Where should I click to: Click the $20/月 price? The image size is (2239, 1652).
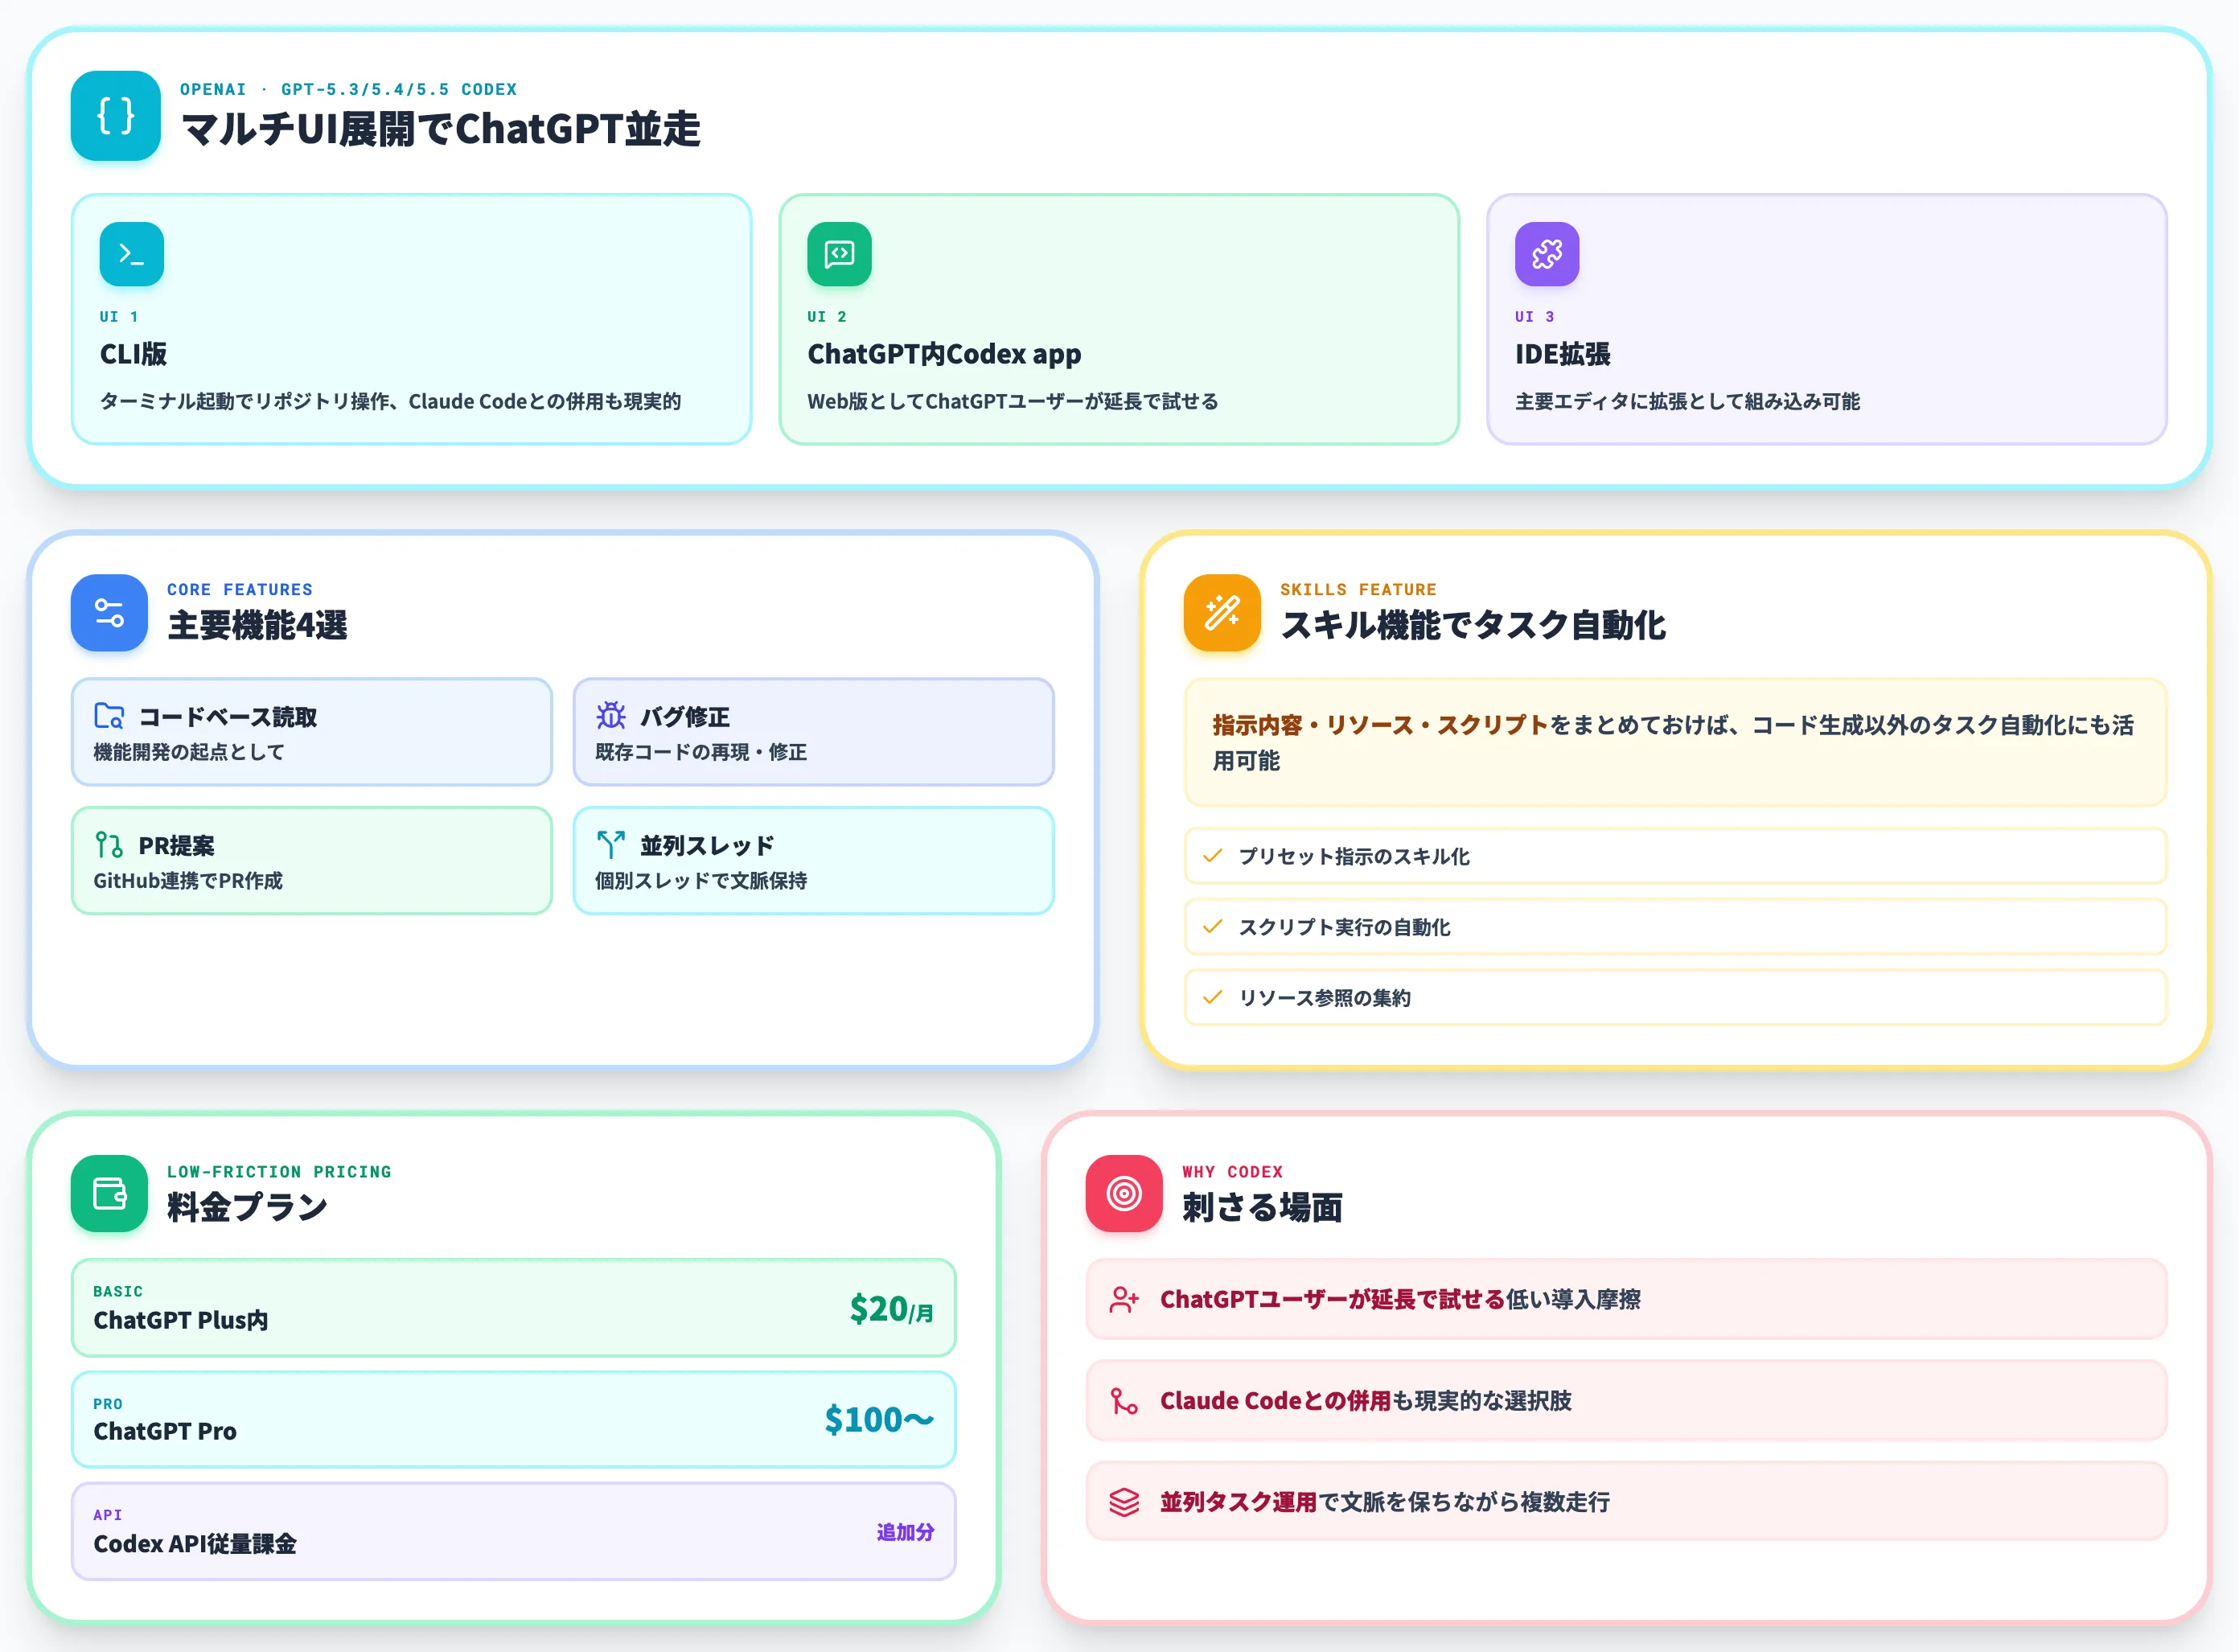[x=891, y=1308]
